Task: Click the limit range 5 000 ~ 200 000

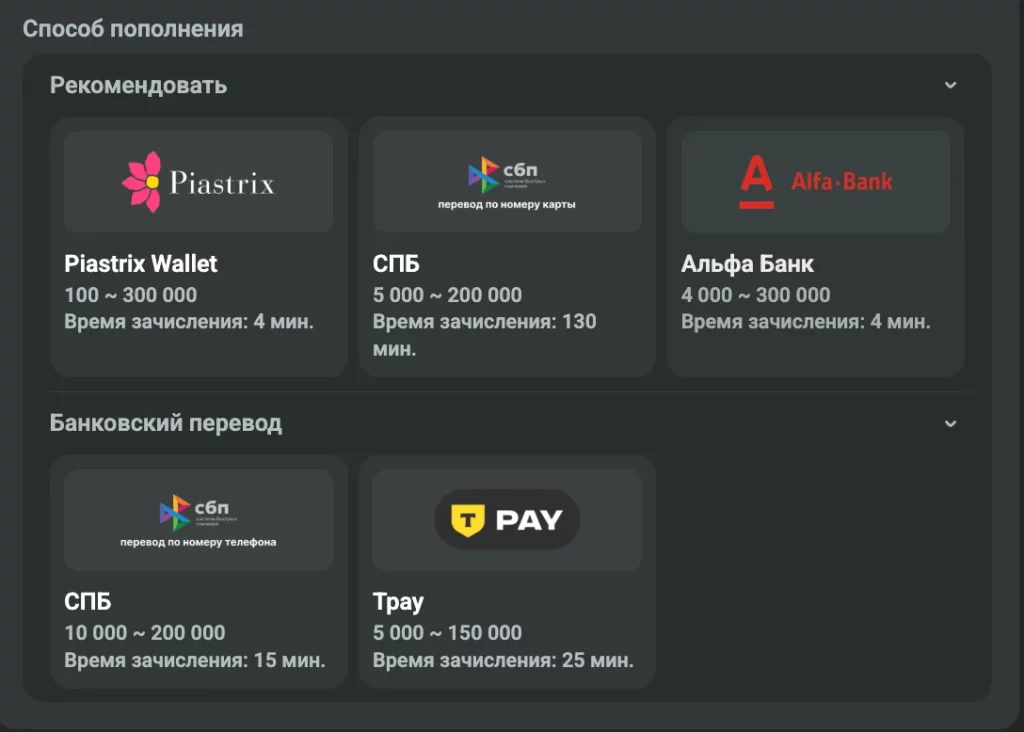Action: point(447,295)
